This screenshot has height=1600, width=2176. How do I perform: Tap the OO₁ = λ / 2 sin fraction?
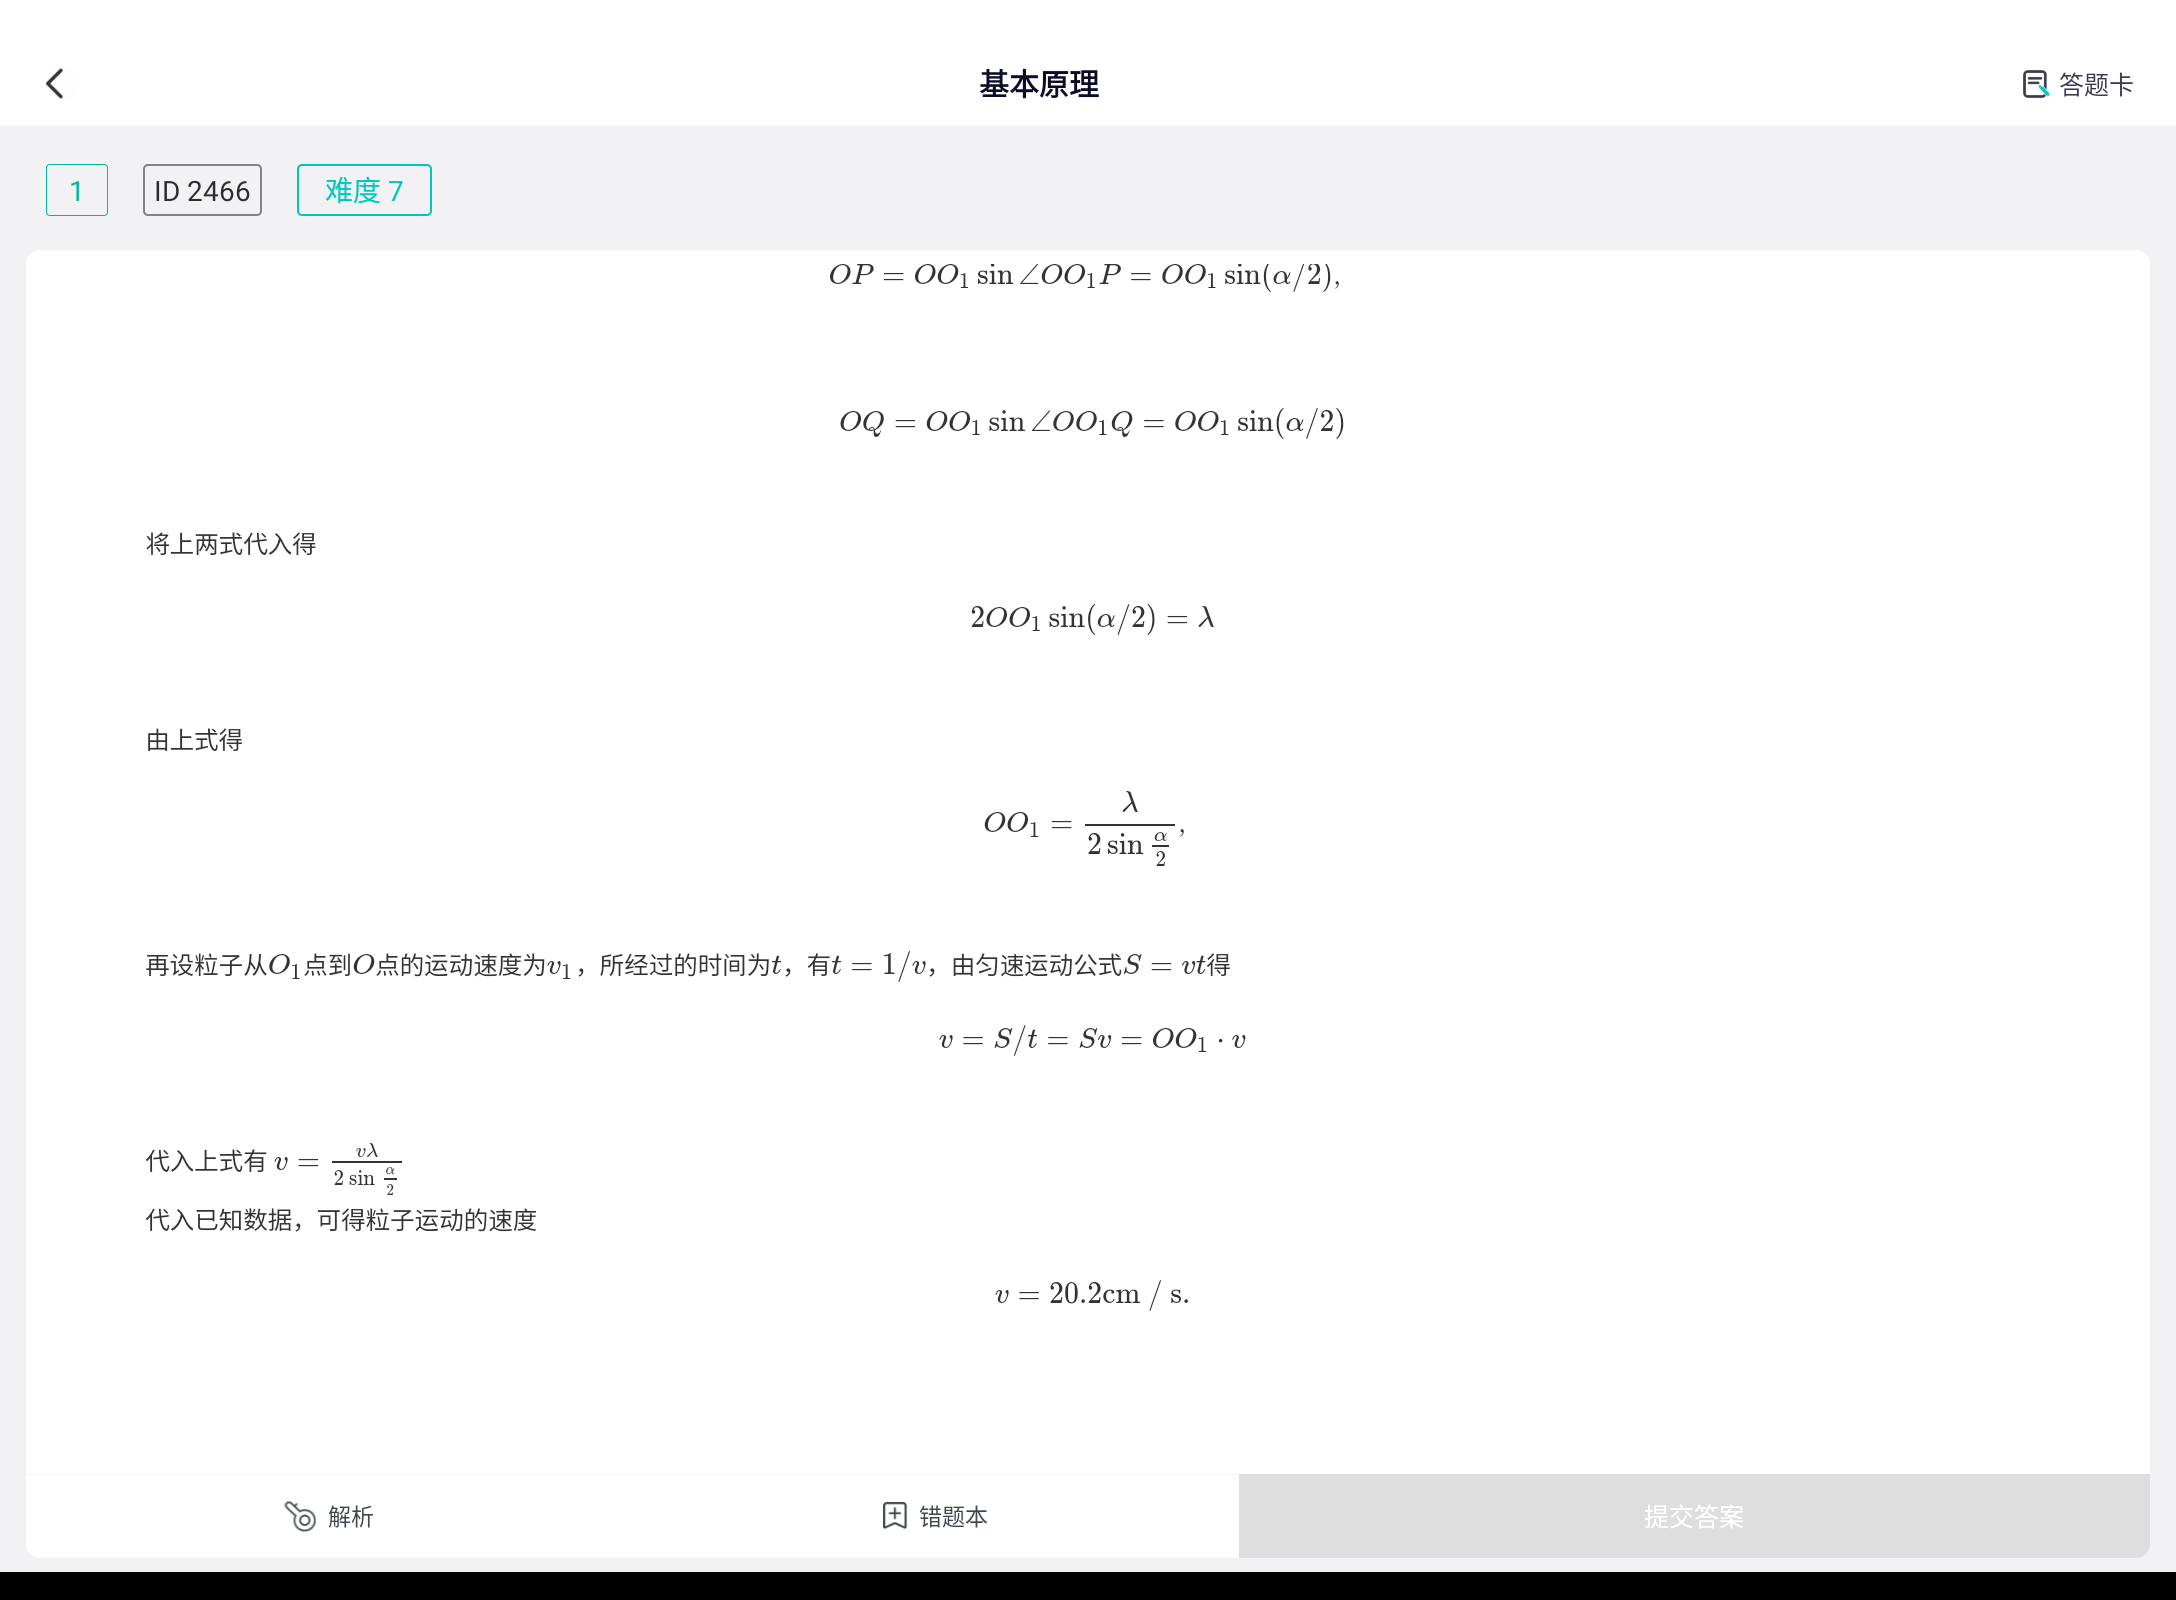click(x=1084, y=828)
